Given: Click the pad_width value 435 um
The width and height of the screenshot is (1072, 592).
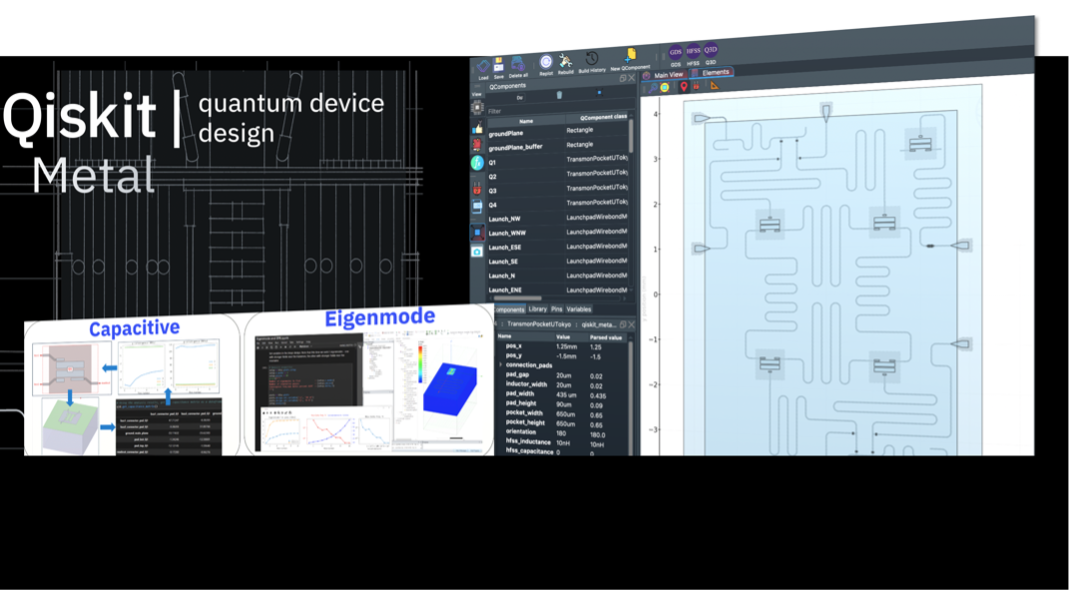Looking at the screenshot, I should click(568, 394).
